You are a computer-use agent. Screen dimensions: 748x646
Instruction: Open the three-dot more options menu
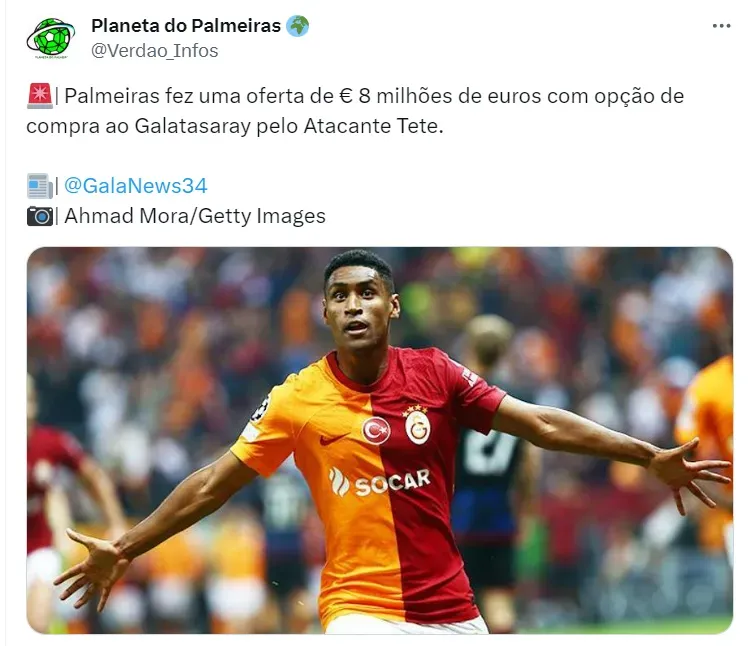[721, 26]
